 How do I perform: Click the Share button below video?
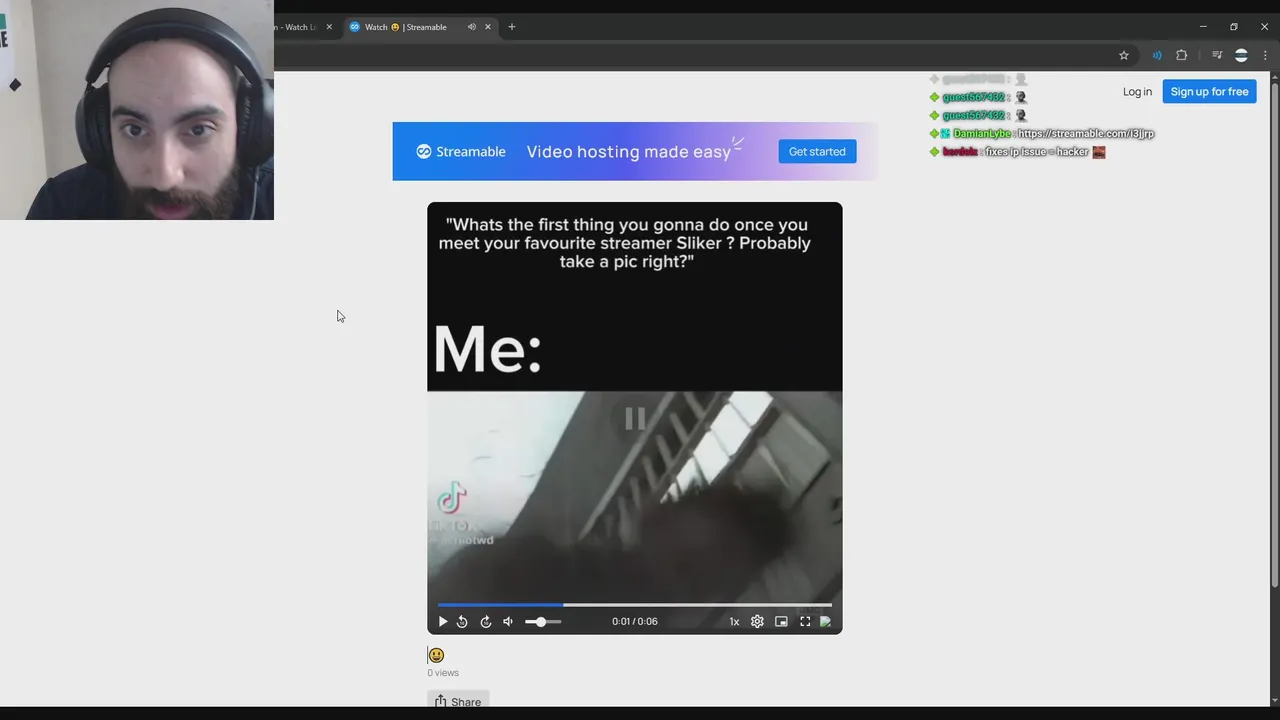pyautogui.click(x=458, y=701)
